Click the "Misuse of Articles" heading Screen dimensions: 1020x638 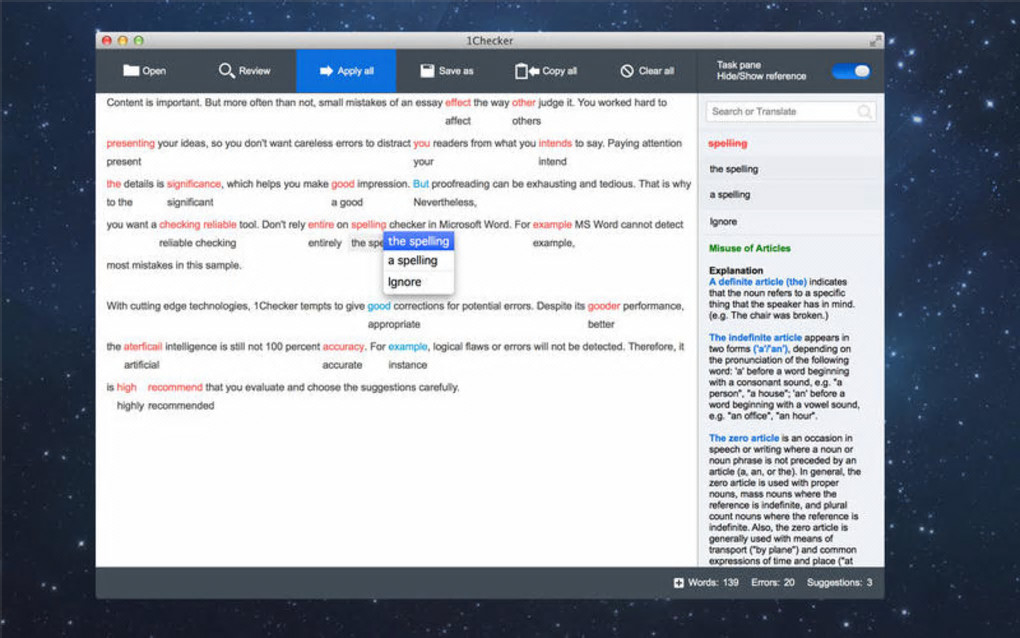pos(749,248)
